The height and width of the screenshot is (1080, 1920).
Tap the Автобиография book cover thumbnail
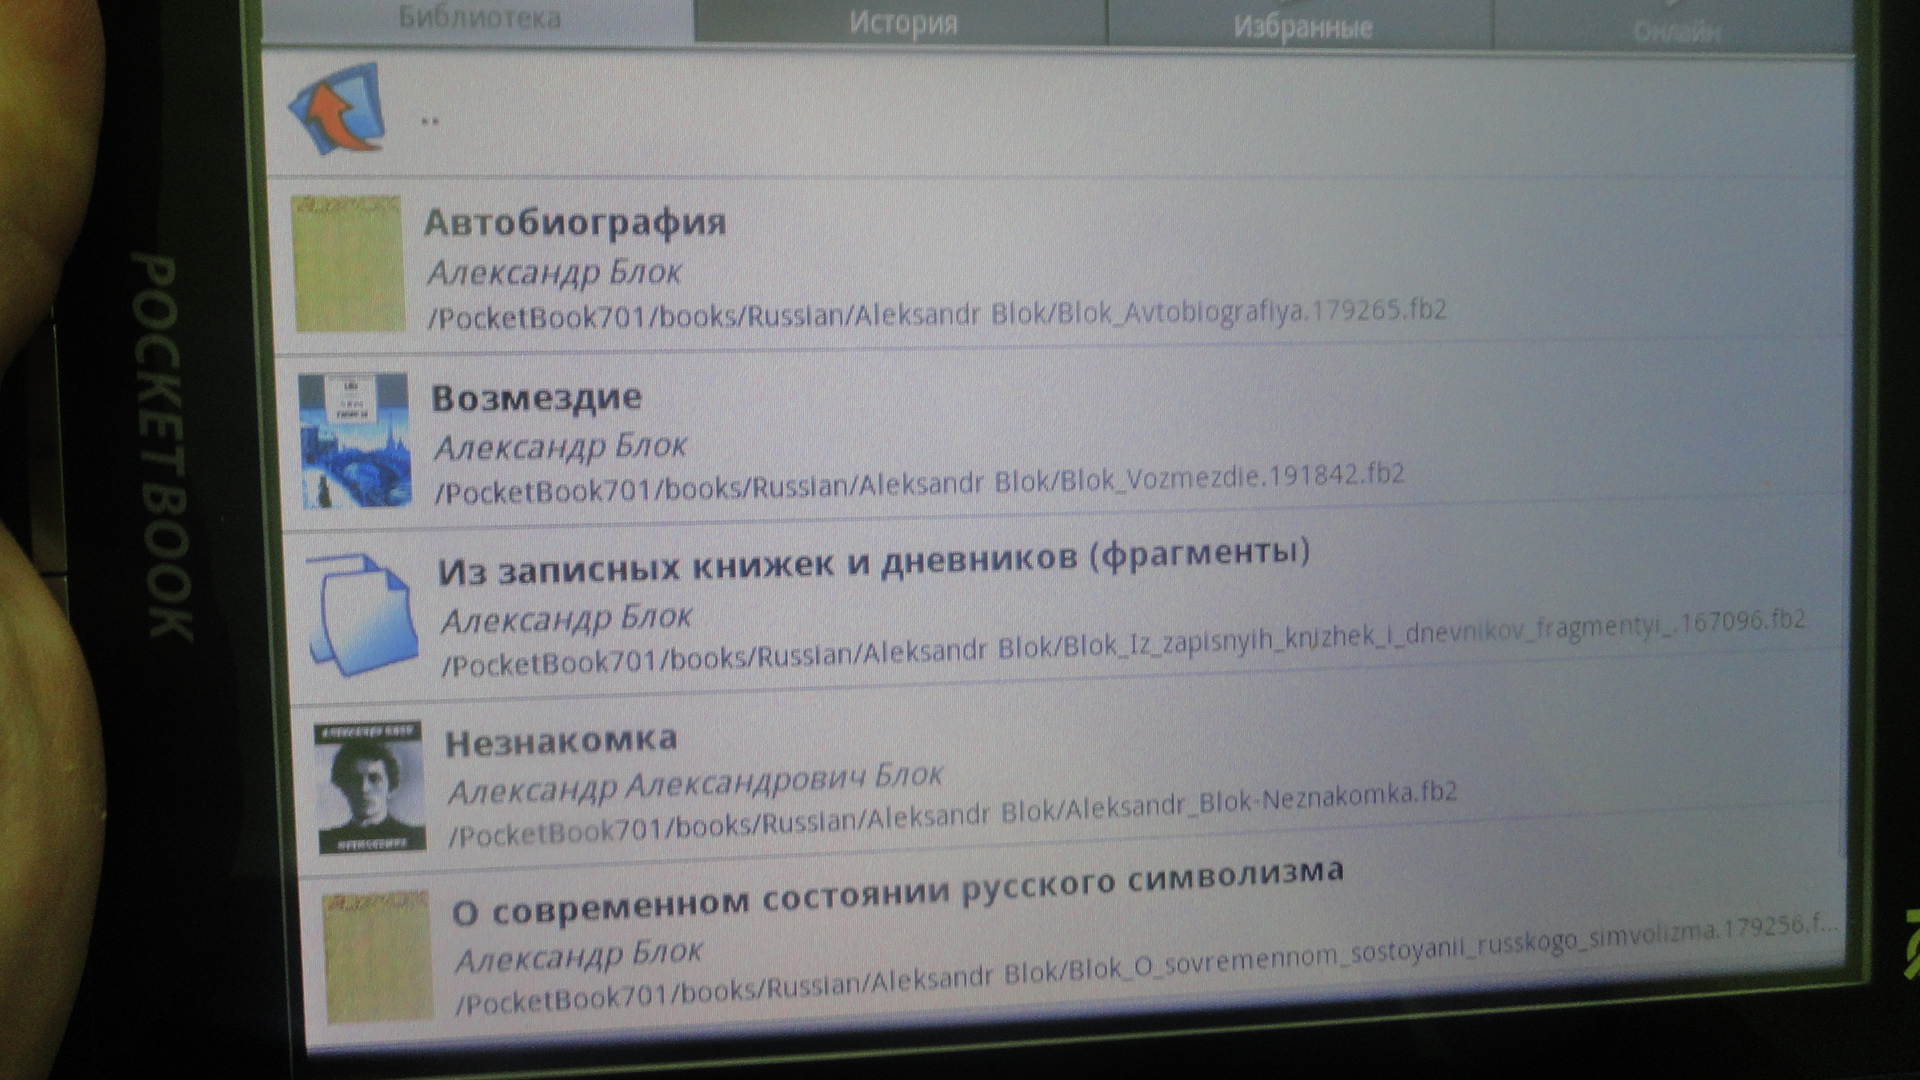(x=348, y=264)
